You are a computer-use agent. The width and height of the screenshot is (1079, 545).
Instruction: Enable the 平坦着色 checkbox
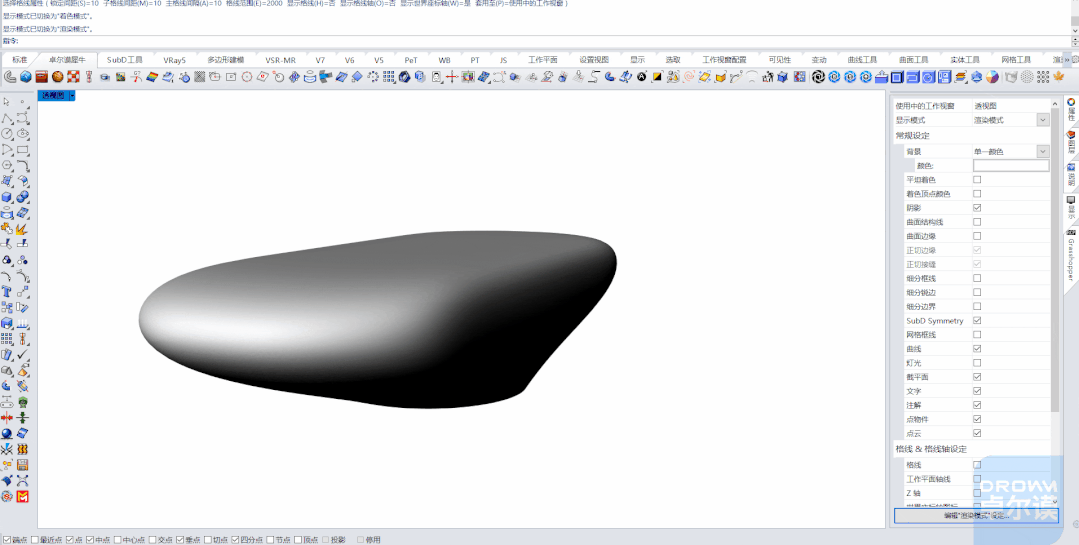click(977, 180)
